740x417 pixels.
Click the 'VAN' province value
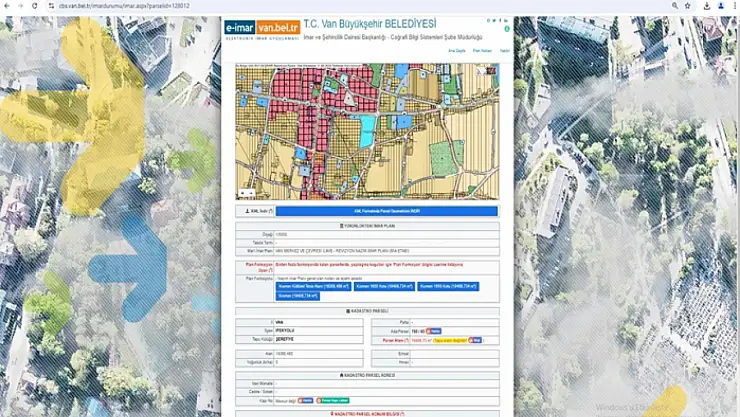point(279,322)
